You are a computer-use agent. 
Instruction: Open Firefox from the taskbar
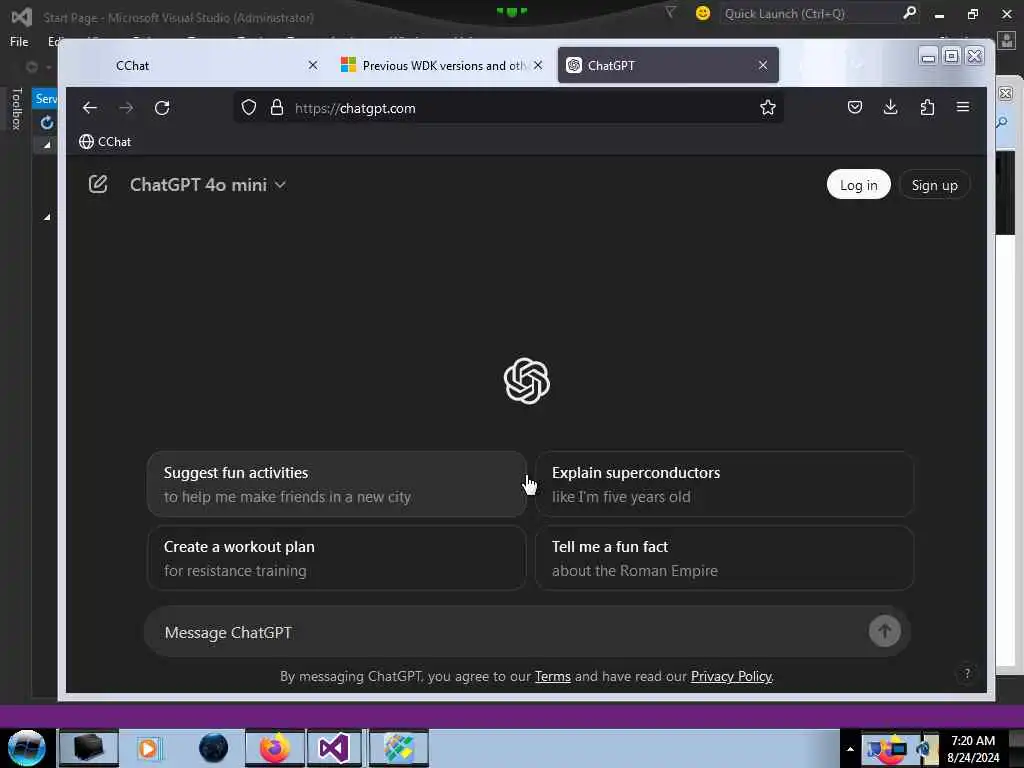274,748
